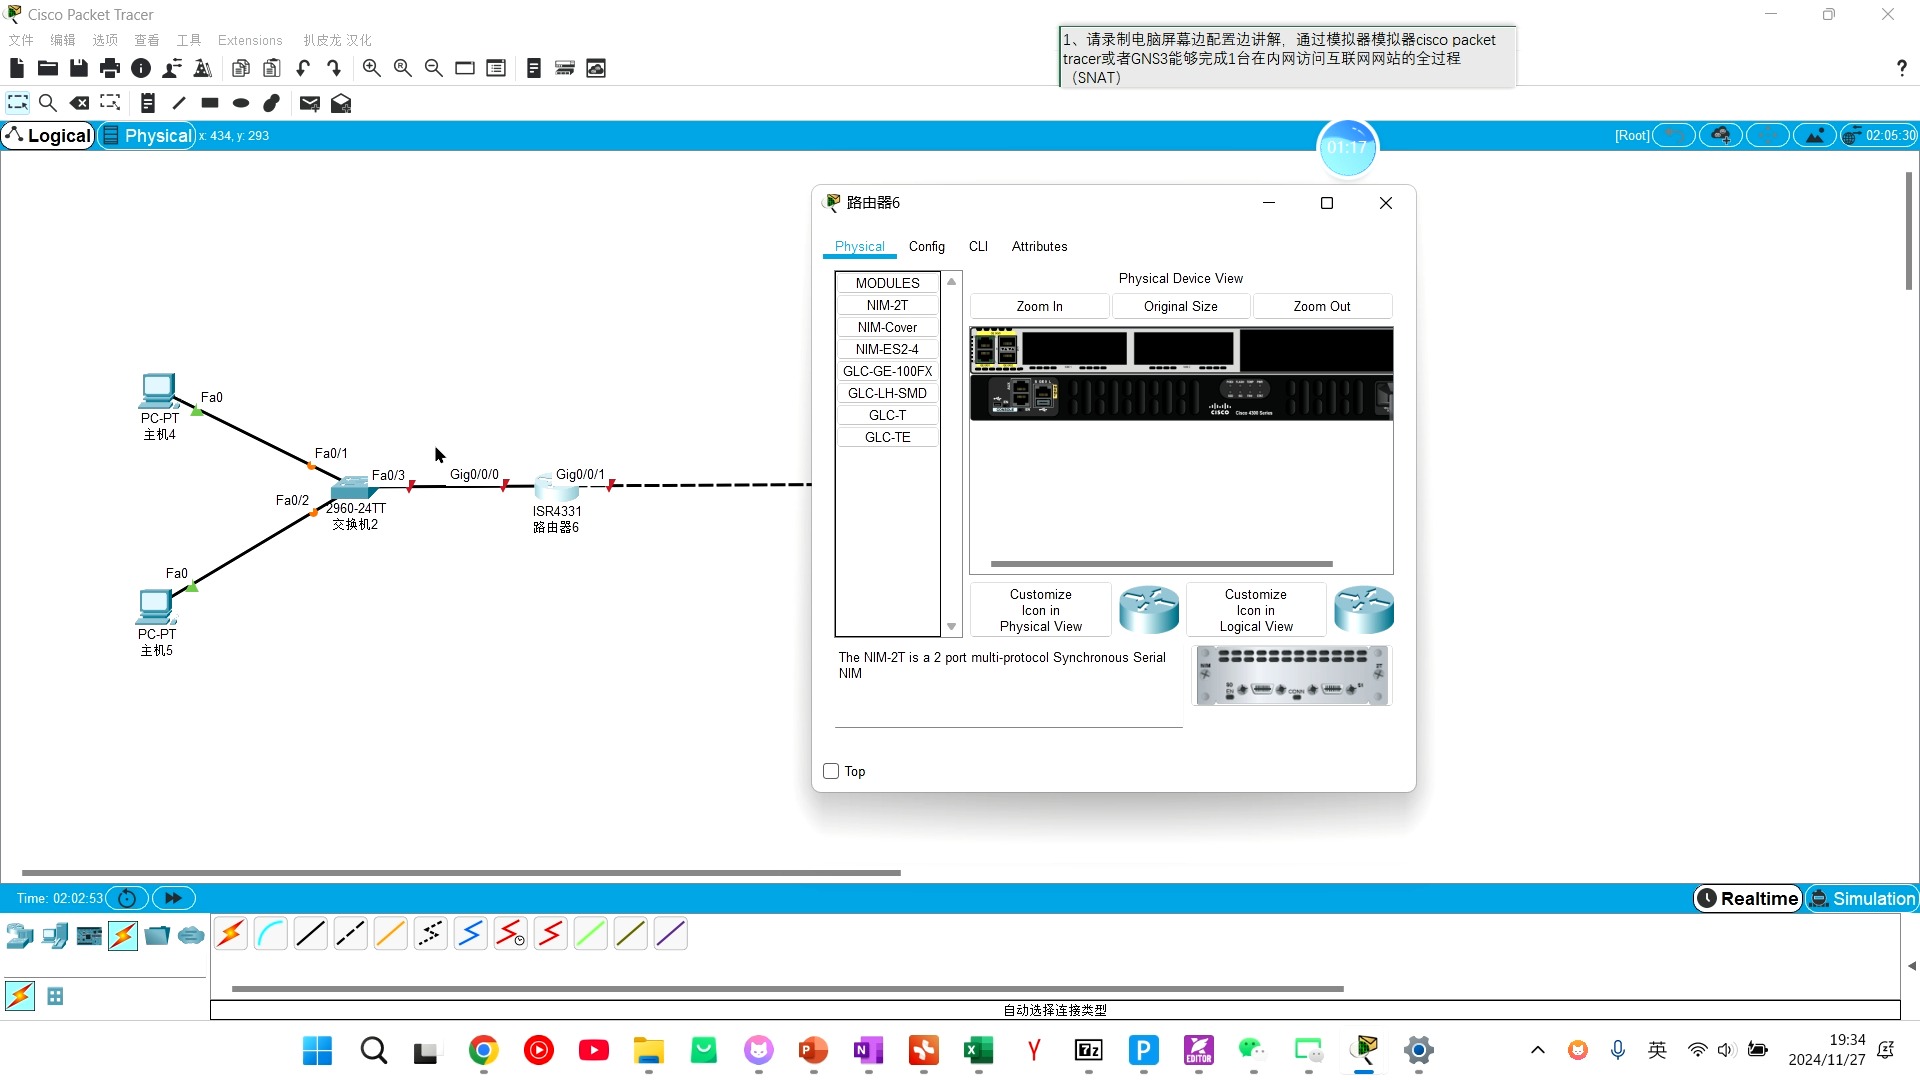
Task: Click Customize Icon in Logical View
Action: (x=1256, y=610)
